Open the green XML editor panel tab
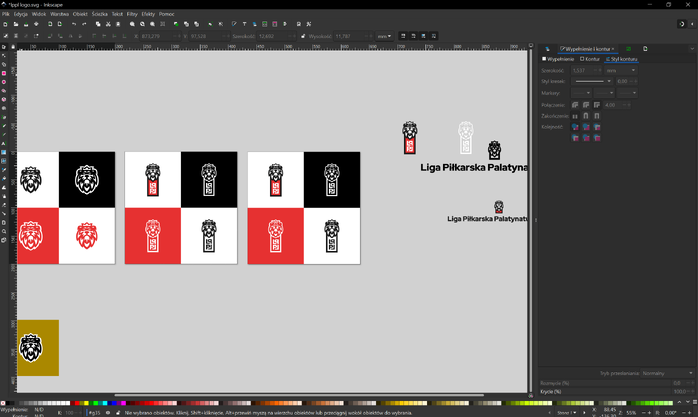 coord(629,49)
